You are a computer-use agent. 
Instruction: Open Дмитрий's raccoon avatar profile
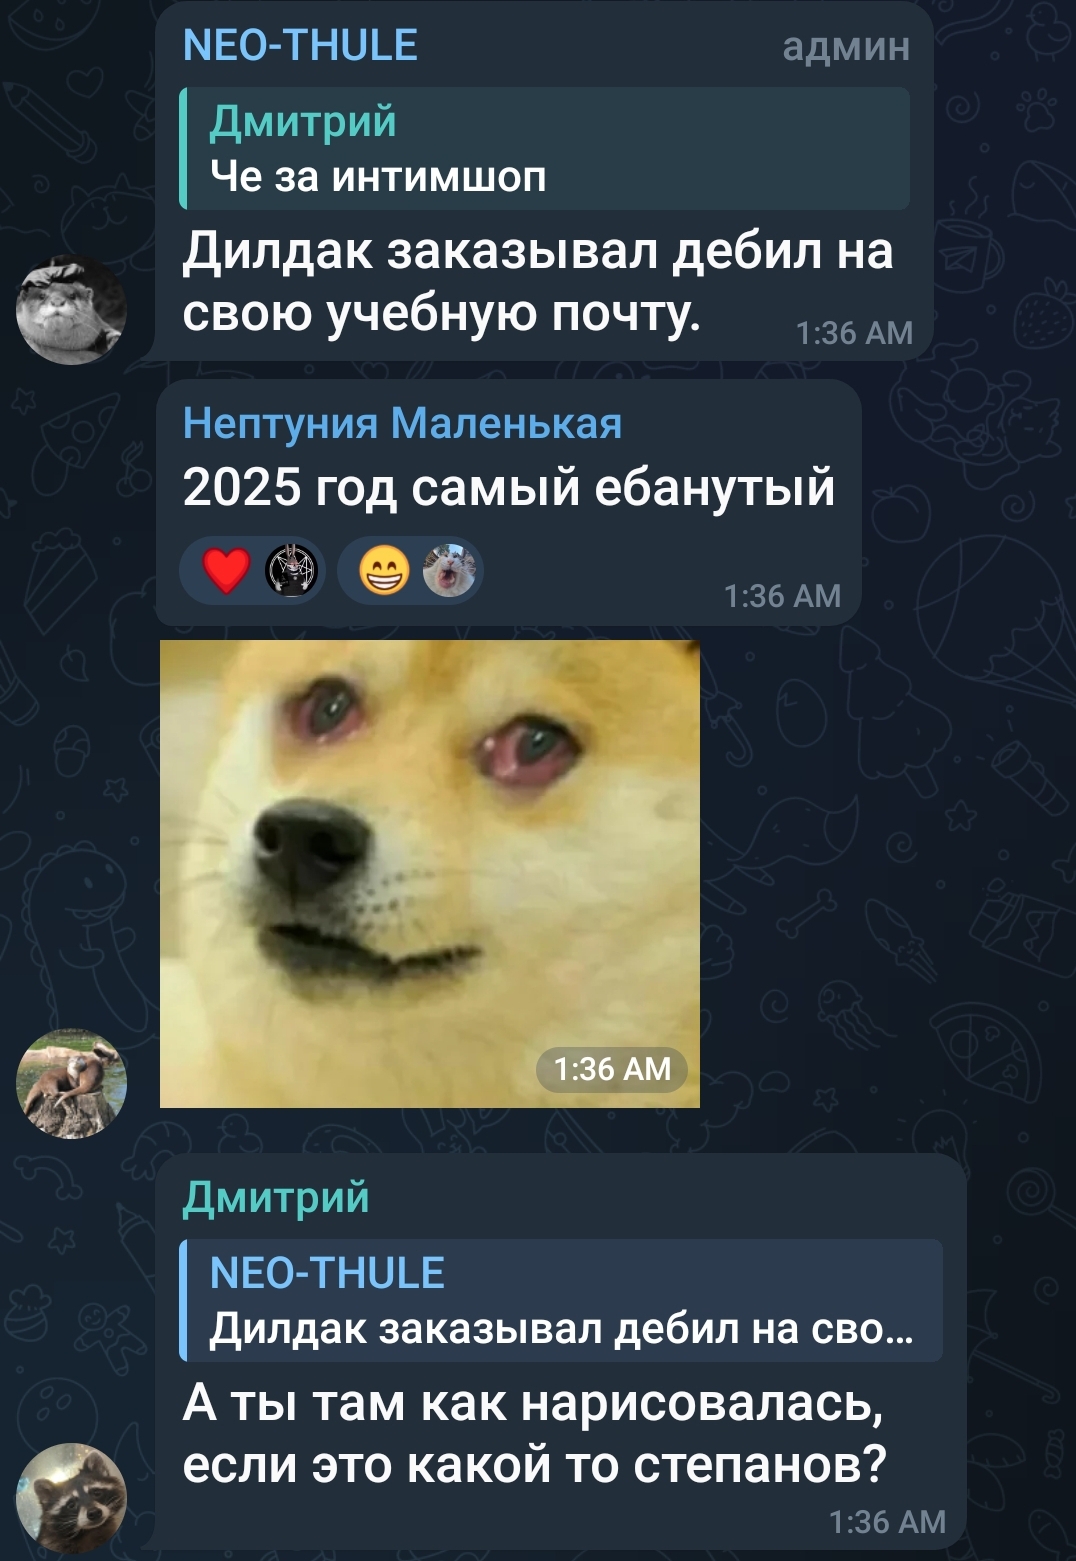(x=71, y=1497)
